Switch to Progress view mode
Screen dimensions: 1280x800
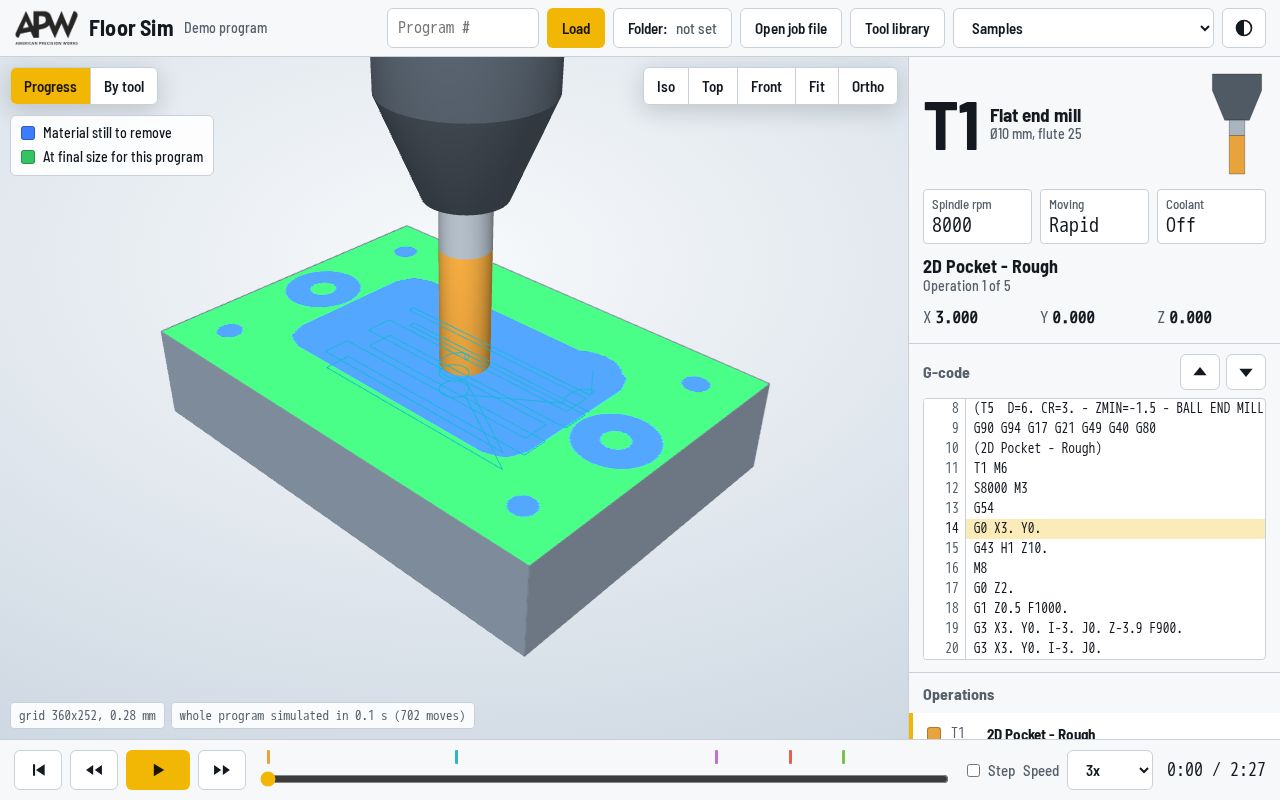50,87
